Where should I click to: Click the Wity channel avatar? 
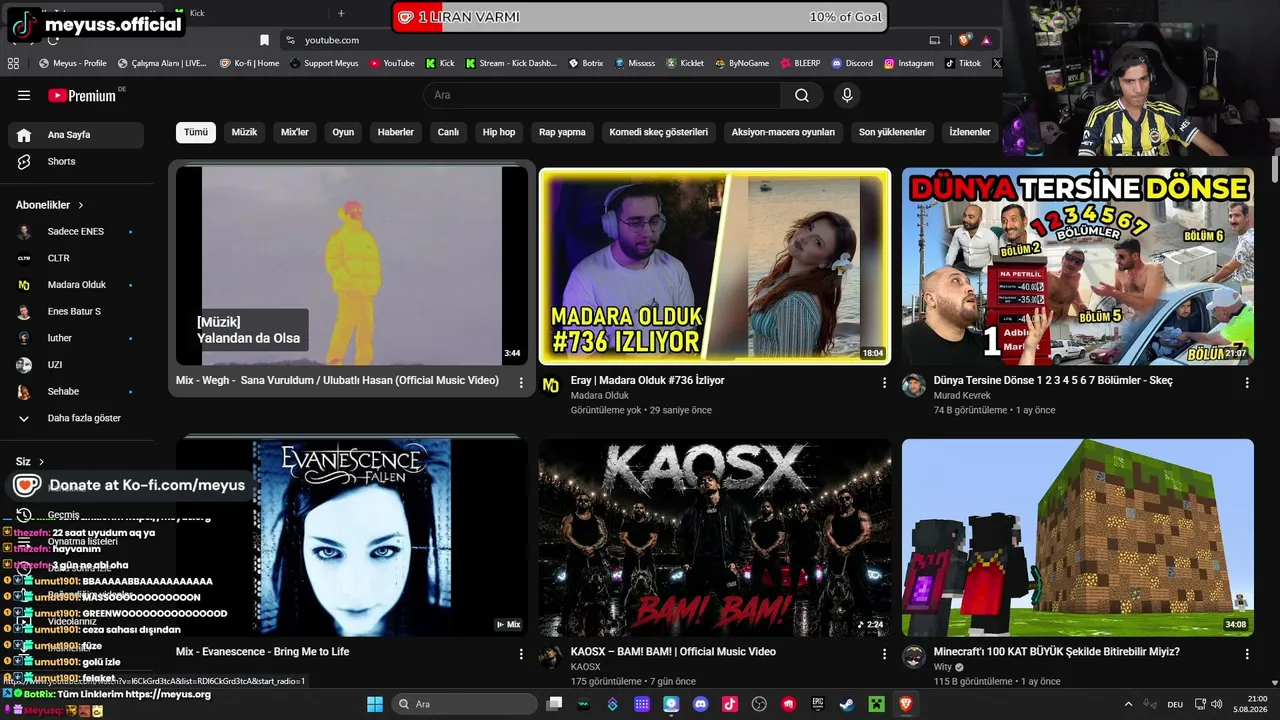coord(914,657)
